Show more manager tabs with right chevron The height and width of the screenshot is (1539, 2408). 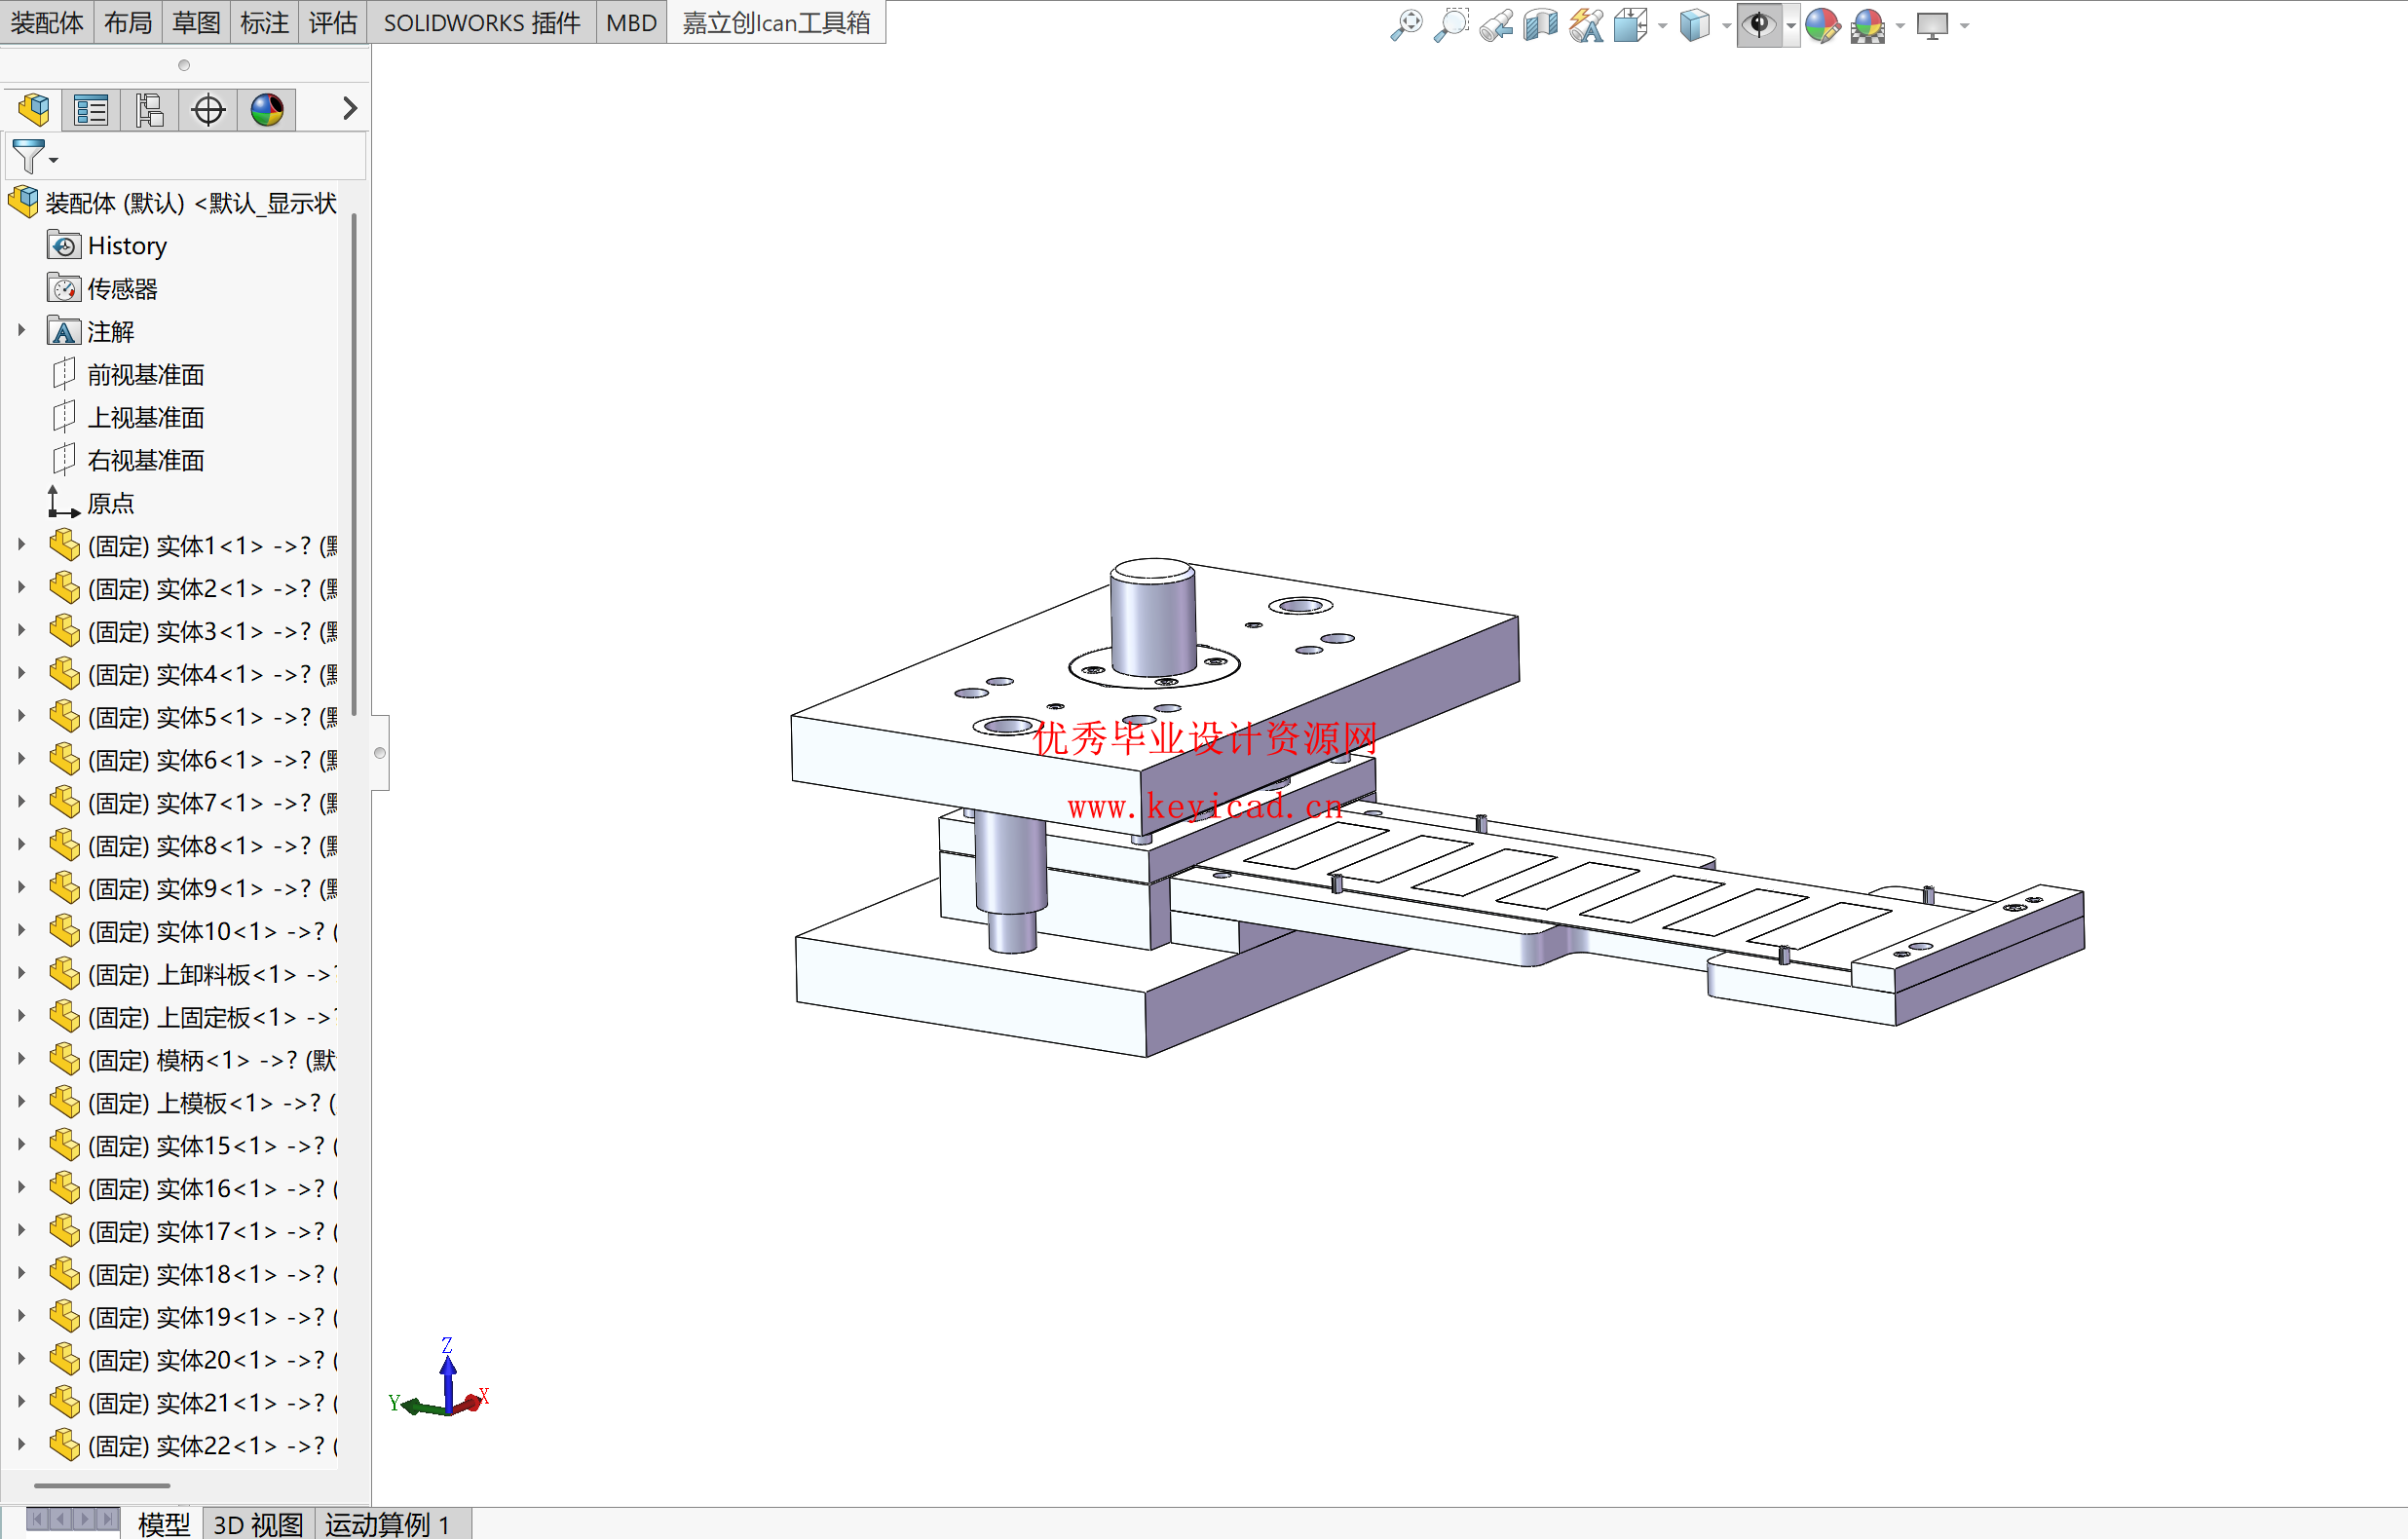coord(349,108)
